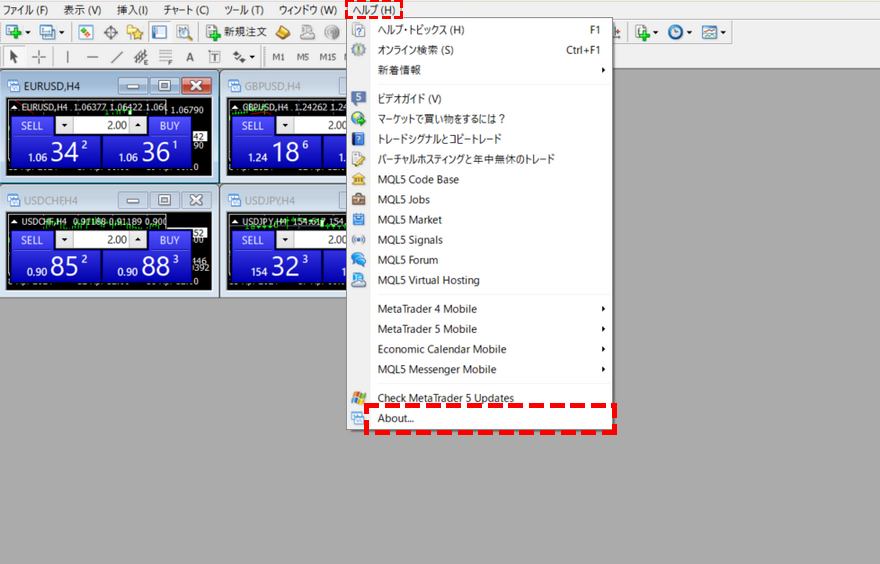Open MQL5 Market entry
The width and height of the screenshot is (880, 564).
click(x=480, y=220)
